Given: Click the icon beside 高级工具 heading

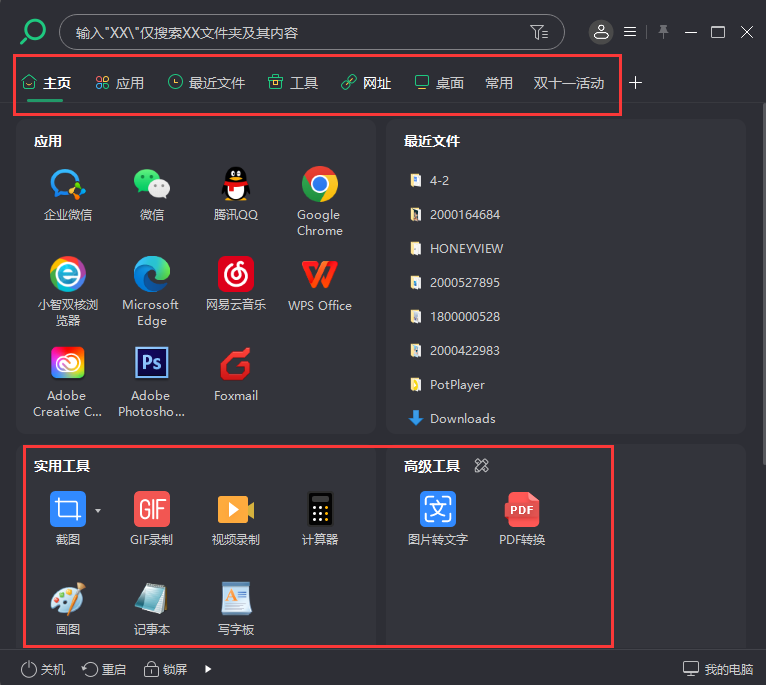Looking at the screenshot, I should [x=482, y=466].
